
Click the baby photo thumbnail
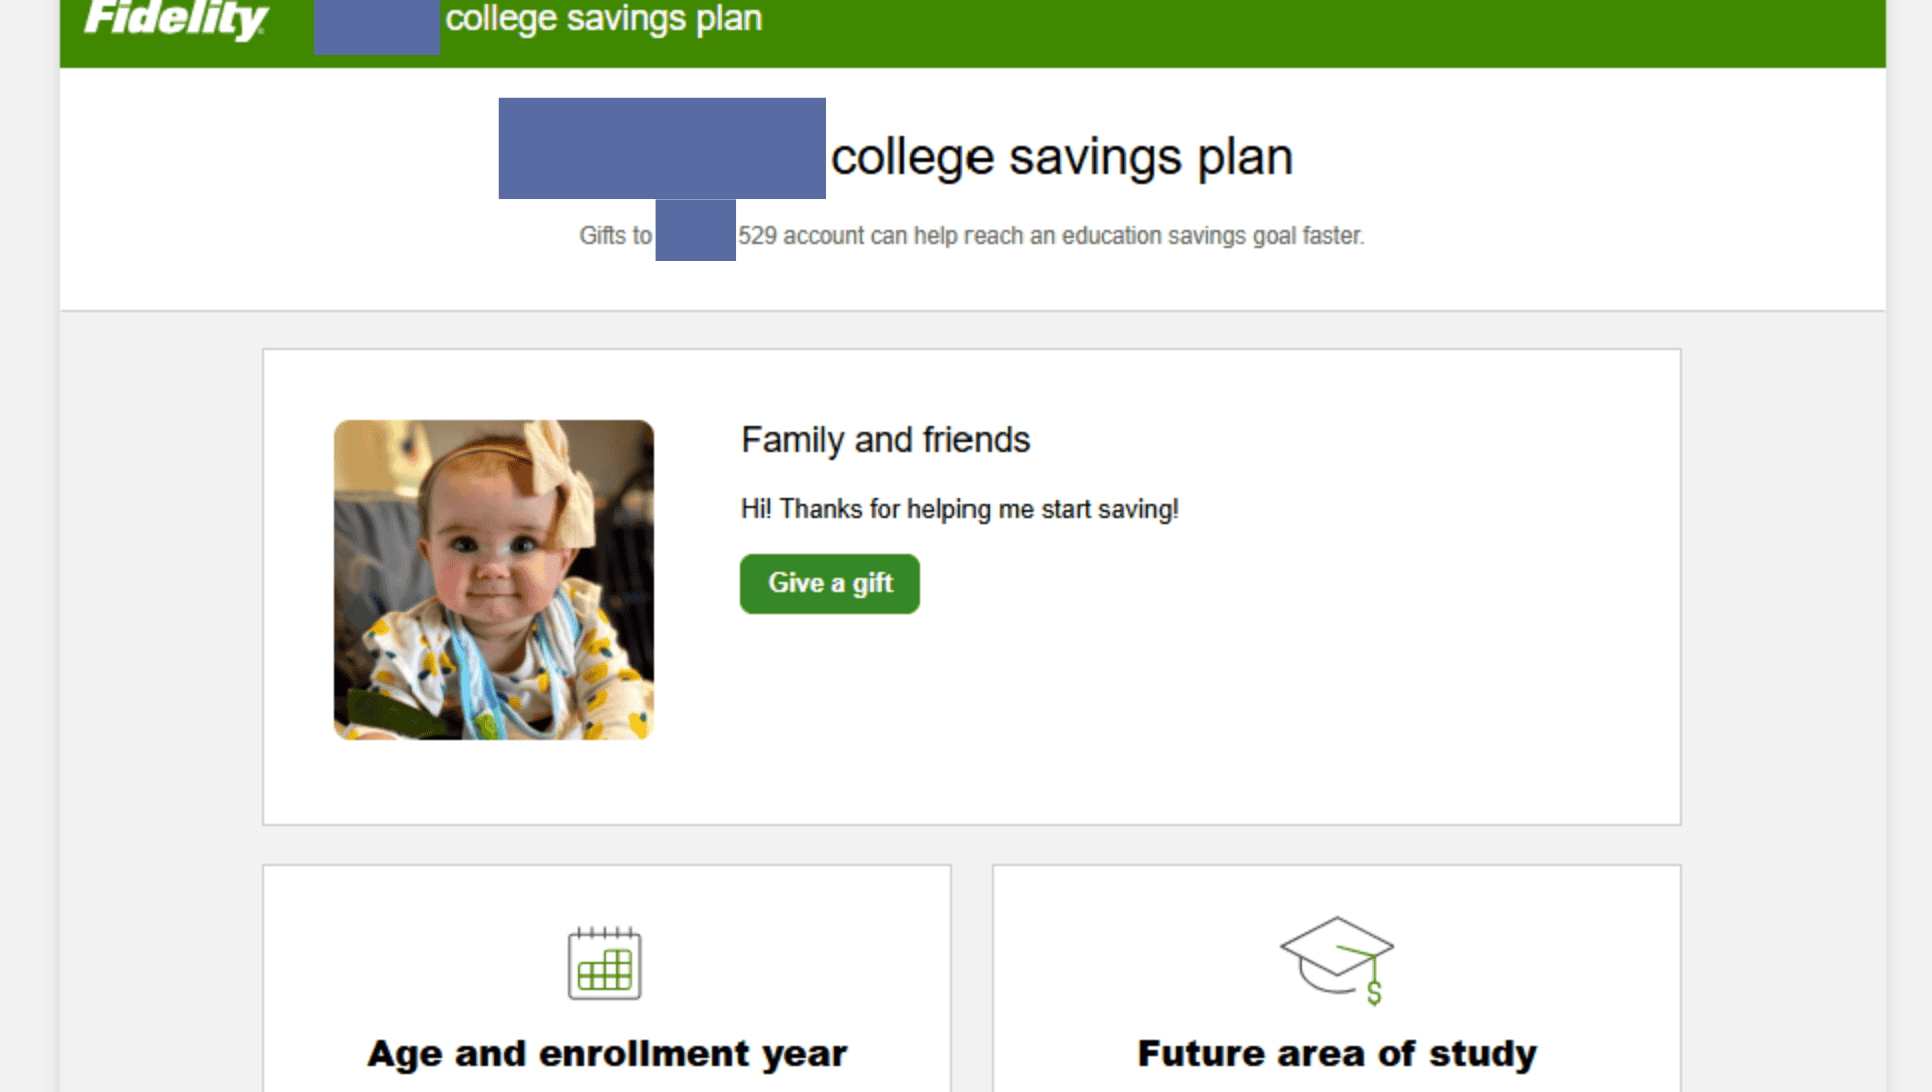click(492, 579)
